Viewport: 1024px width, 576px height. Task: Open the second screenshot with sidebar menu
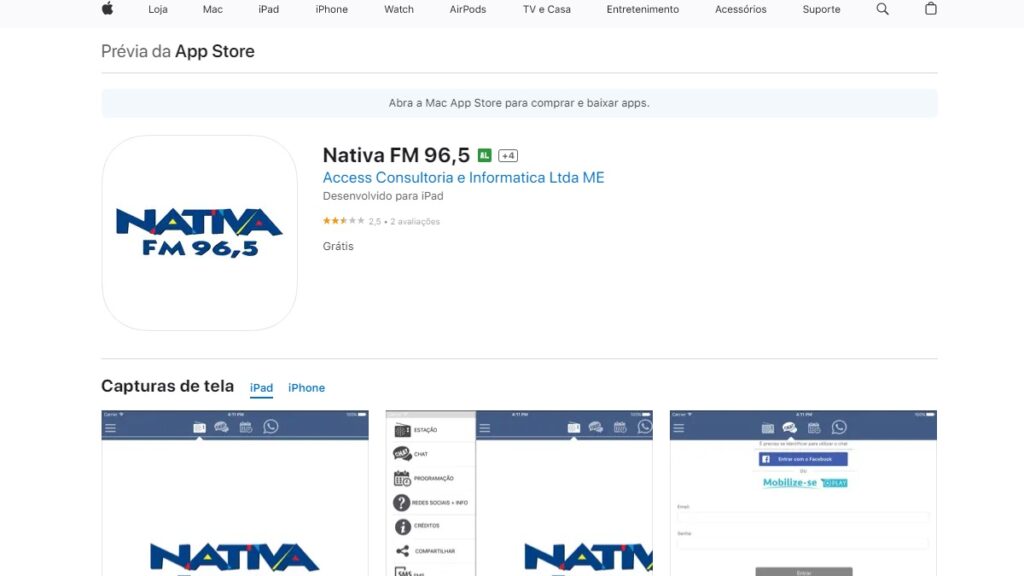point(519,493)
